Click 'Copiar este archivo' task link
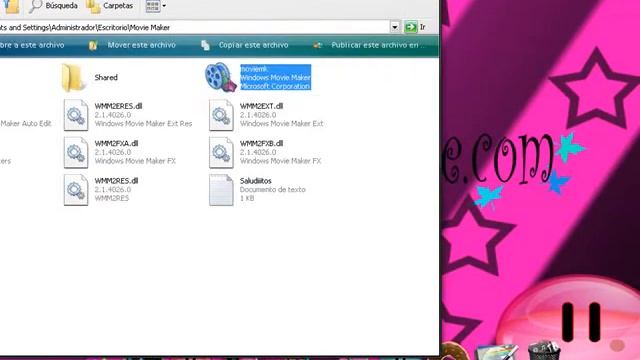Viewport: 640px width, 360px height. click(x=253, y=45)
